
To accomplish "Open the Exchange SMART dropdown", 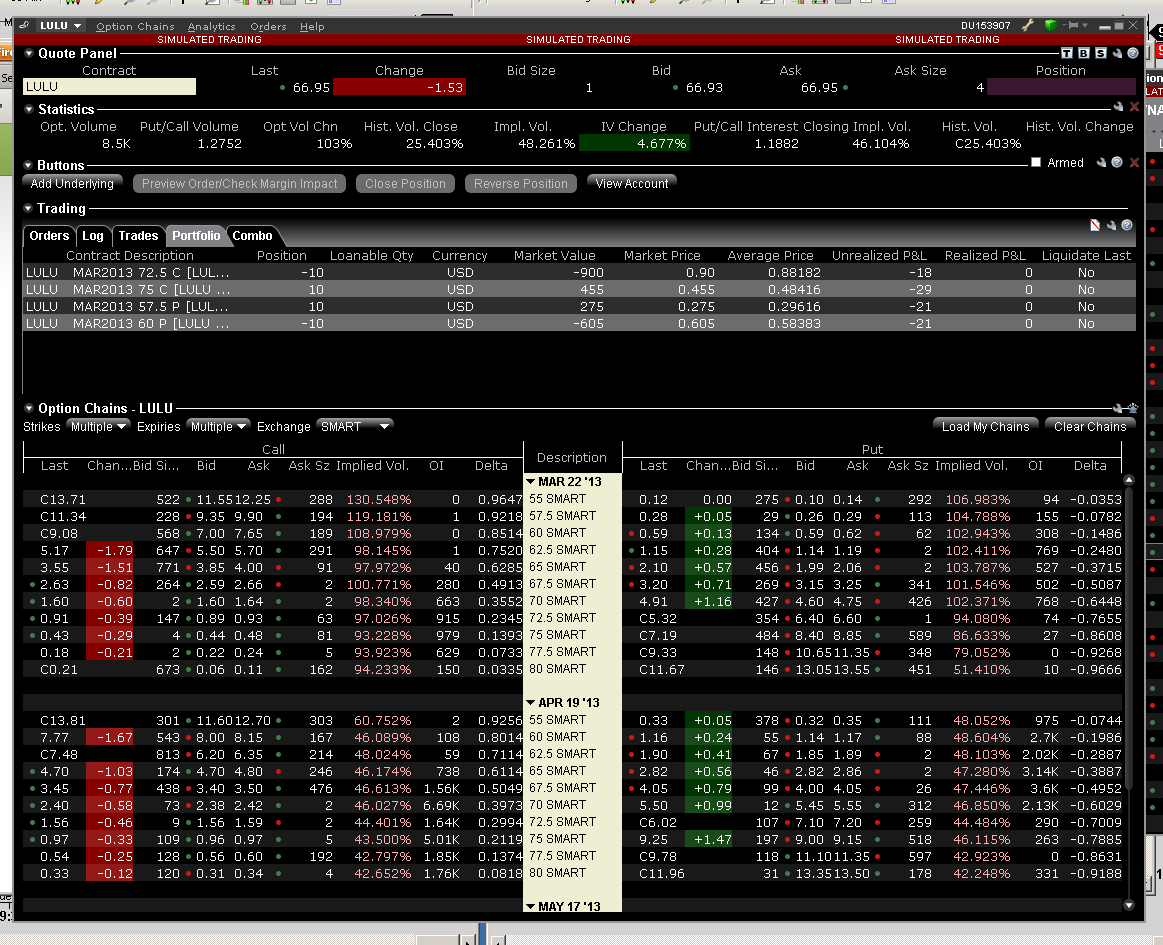I will point(354,427).
